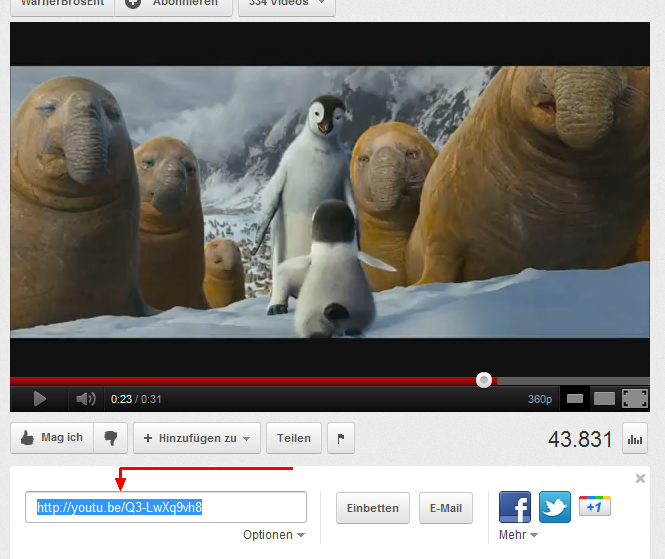Screen dimensions: 665x559
Task: Click the 0:23 / 0:31 time display
Action: tap(136, 399)
